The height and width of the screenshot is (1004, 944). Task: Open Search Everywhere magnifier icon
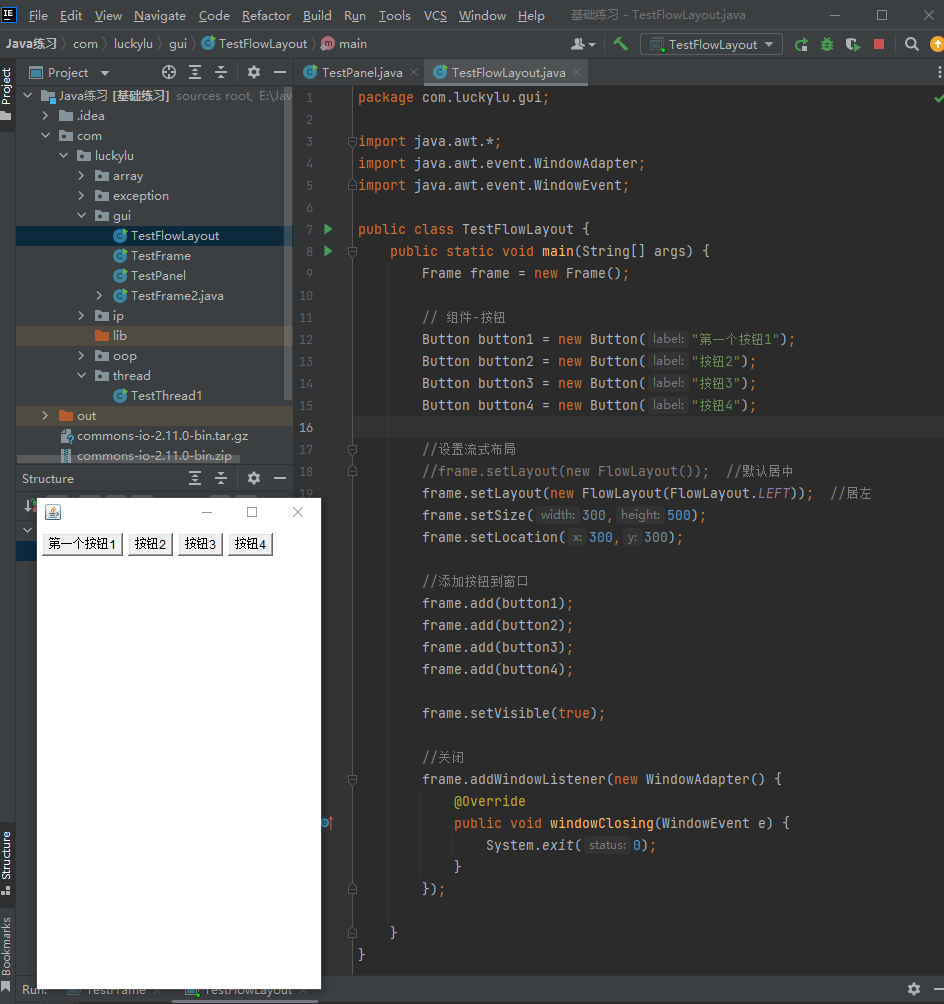tap(912, 44)
